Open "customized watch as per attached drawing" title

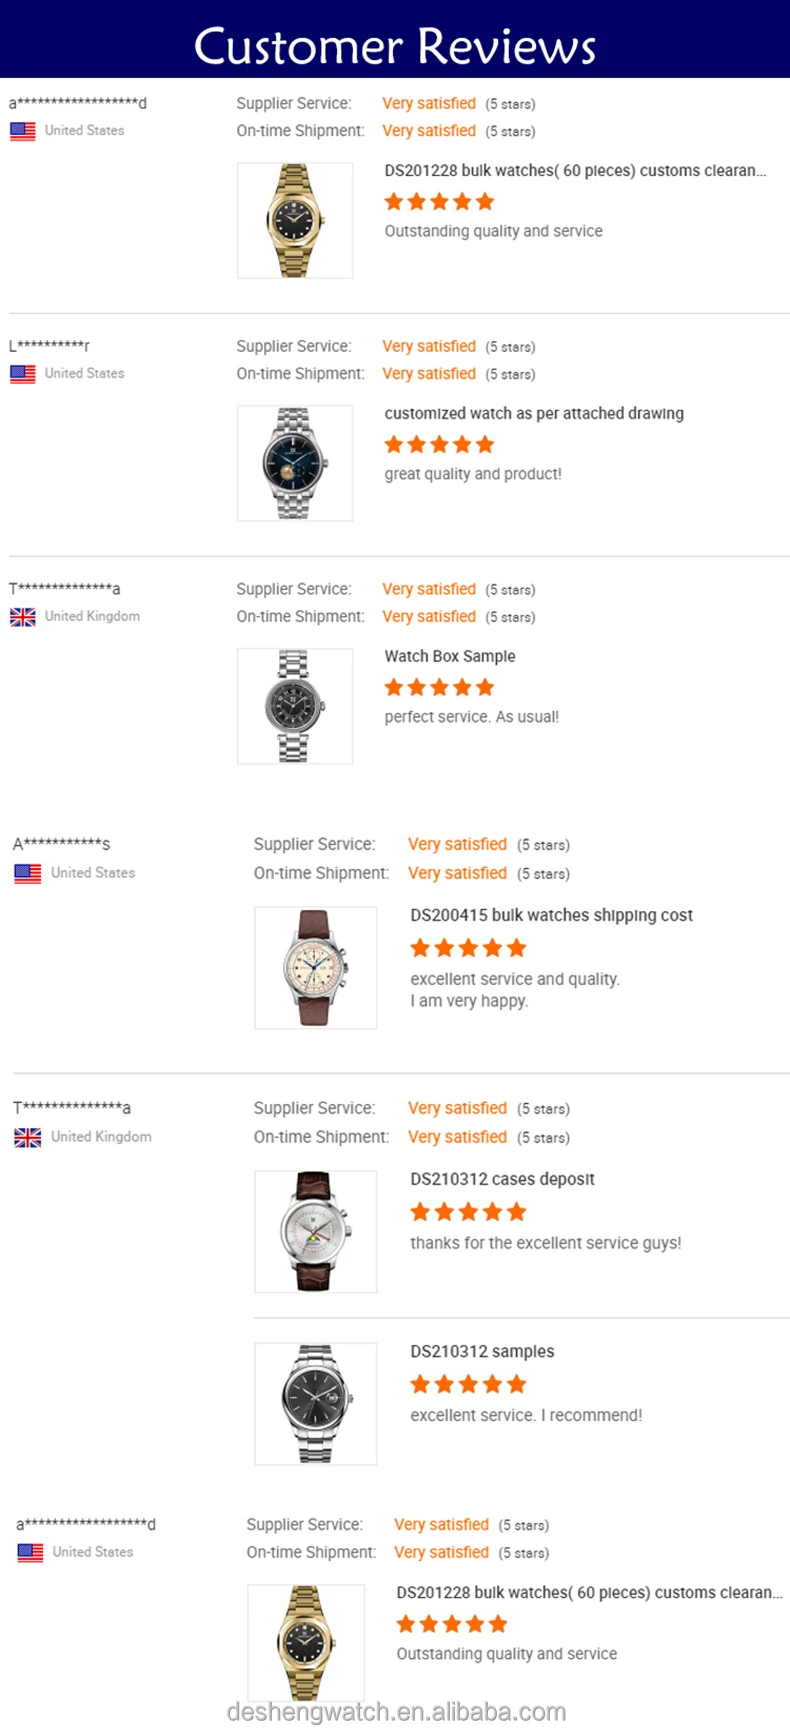pos(534,414)
